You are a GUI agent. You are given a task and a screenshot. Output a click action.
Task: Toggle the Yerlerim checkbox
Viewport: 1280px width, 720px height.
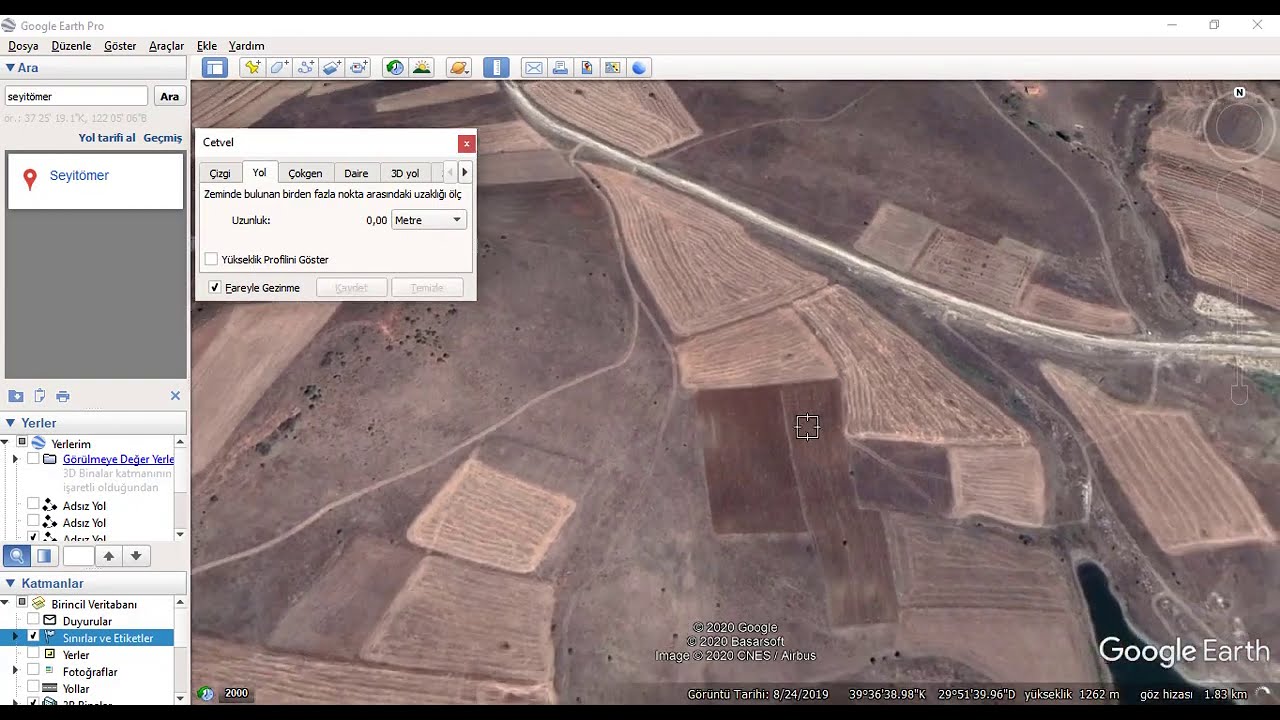21,442
